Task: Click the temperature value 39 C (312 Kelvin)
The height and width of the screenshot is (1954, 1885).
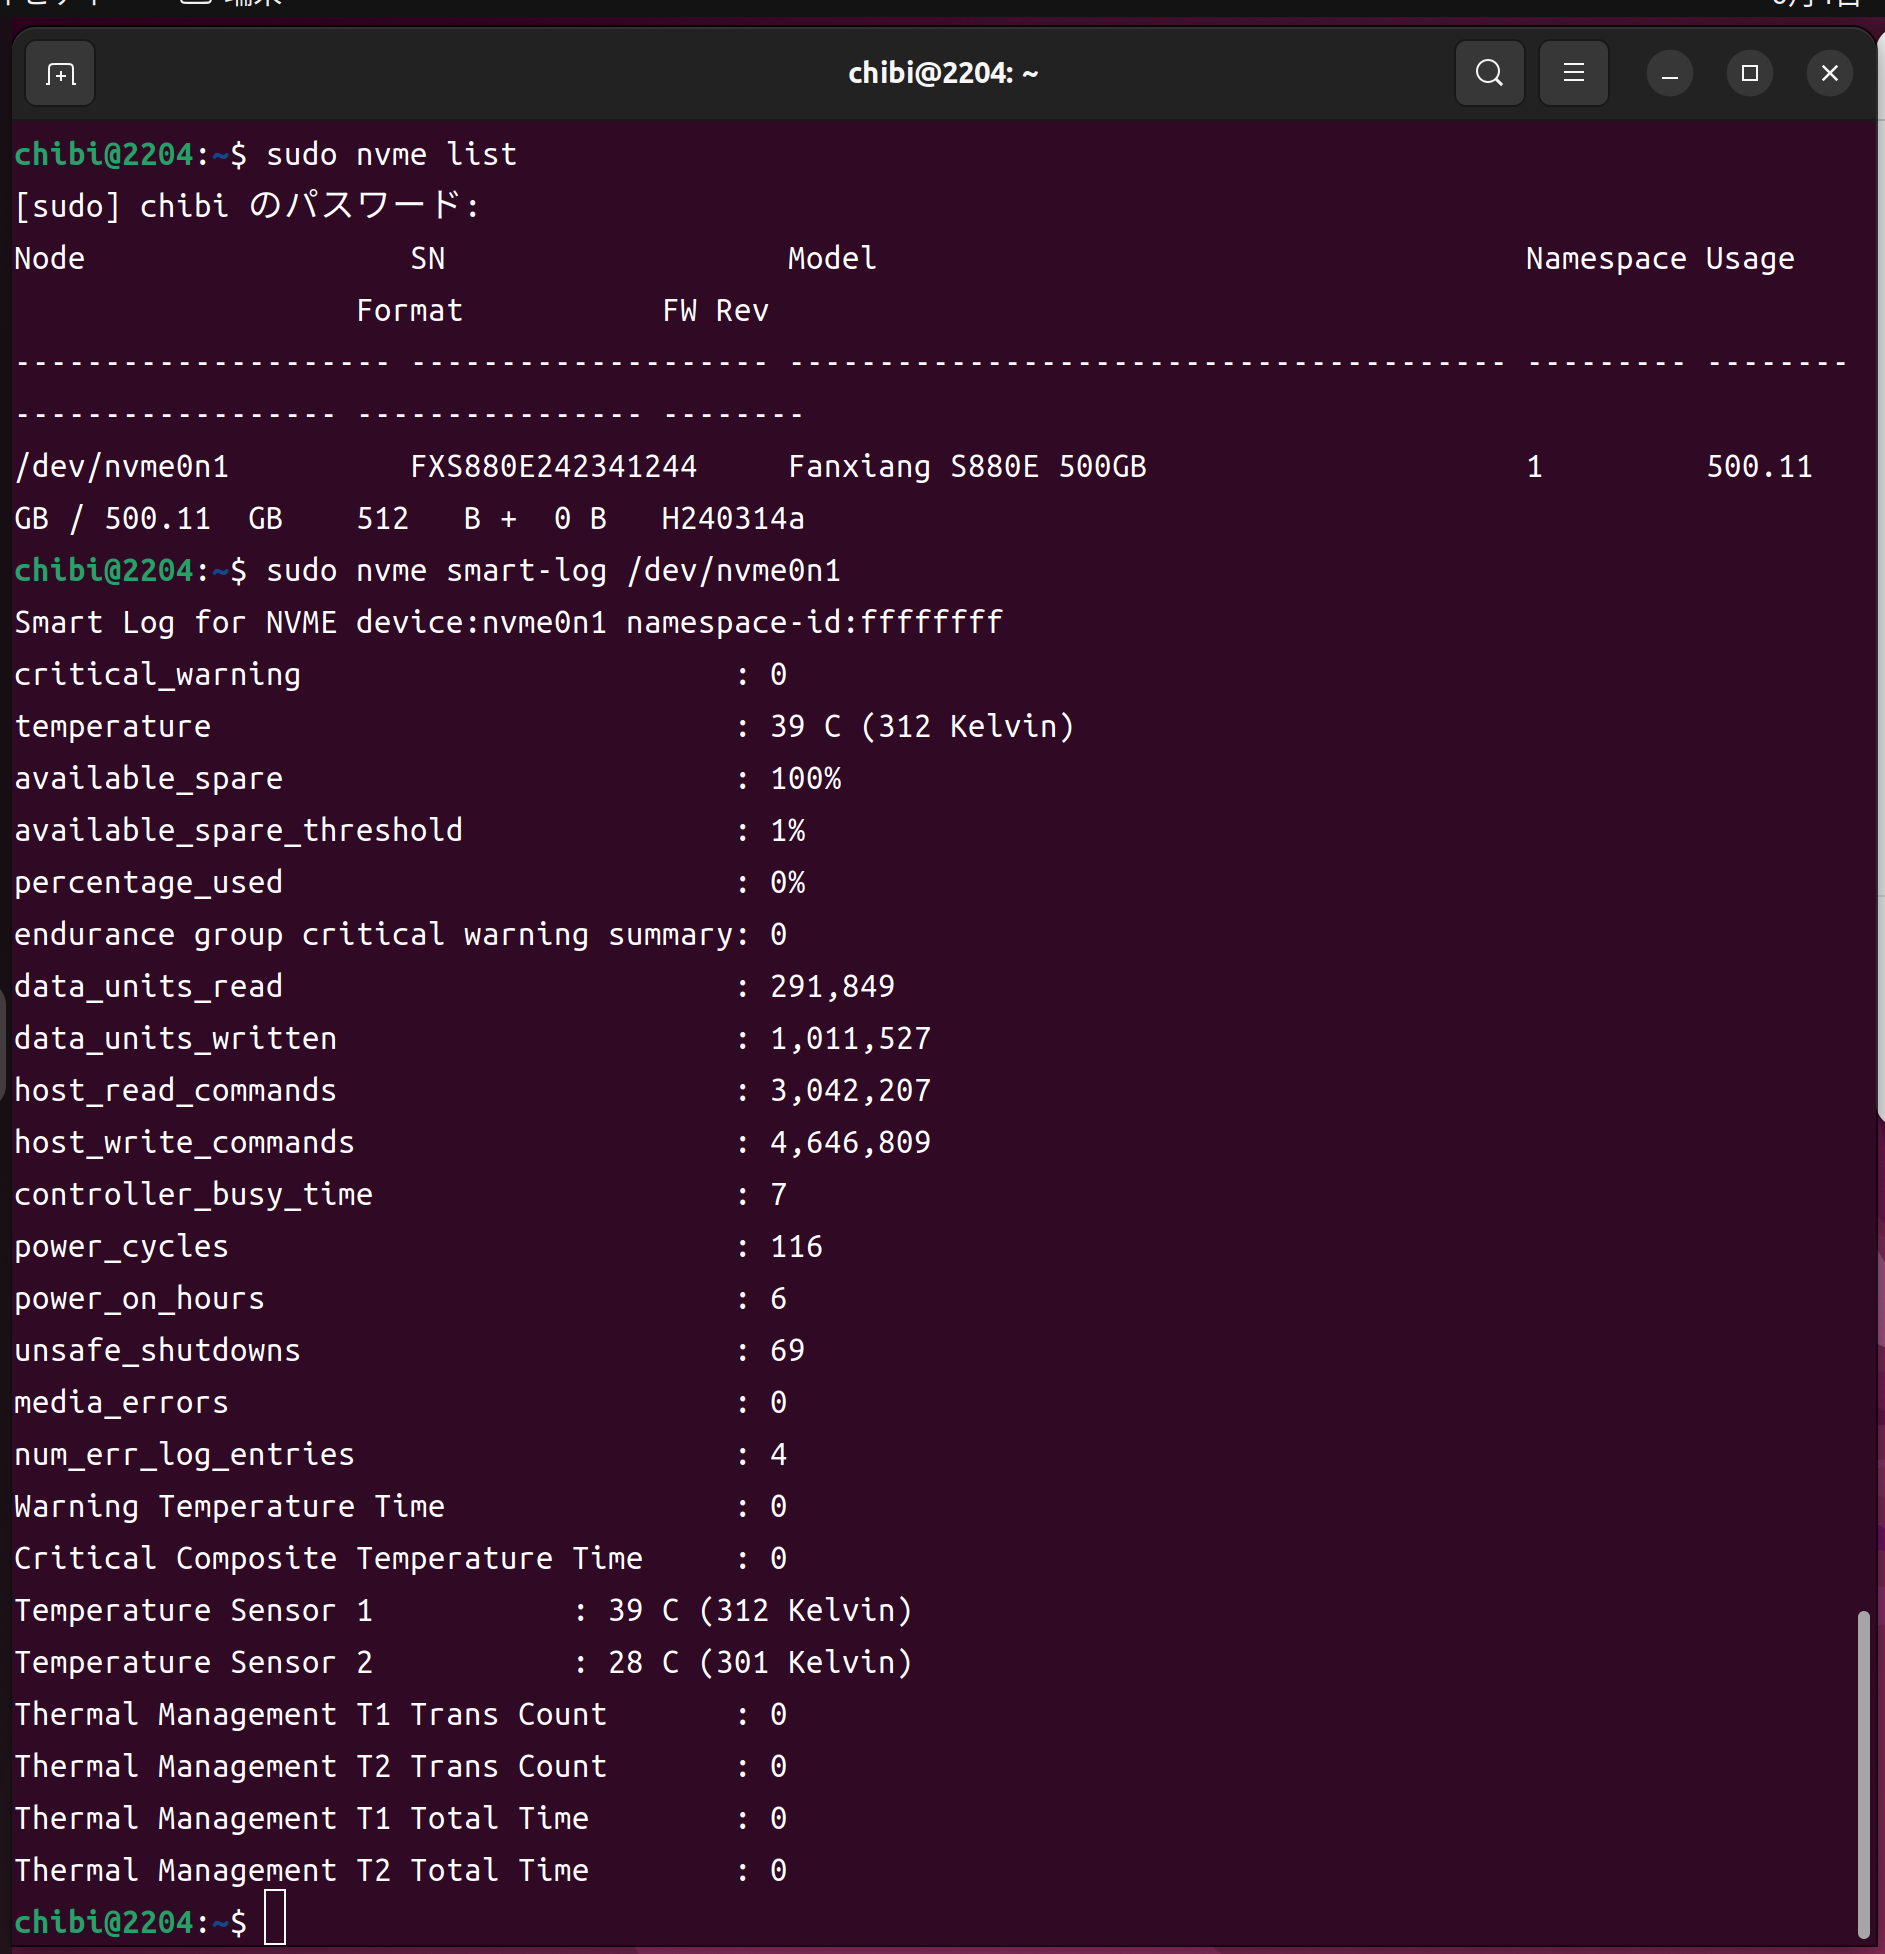Action: [x=921, y=727]
